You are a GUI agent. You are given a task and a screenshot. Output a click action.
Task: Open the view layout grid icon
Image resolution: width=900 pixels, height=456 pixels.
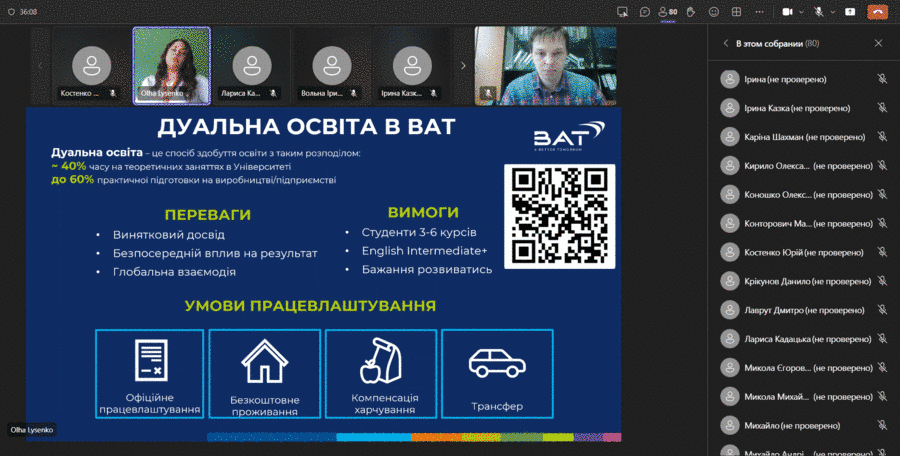pyautogui.click(x=736, y=11)
